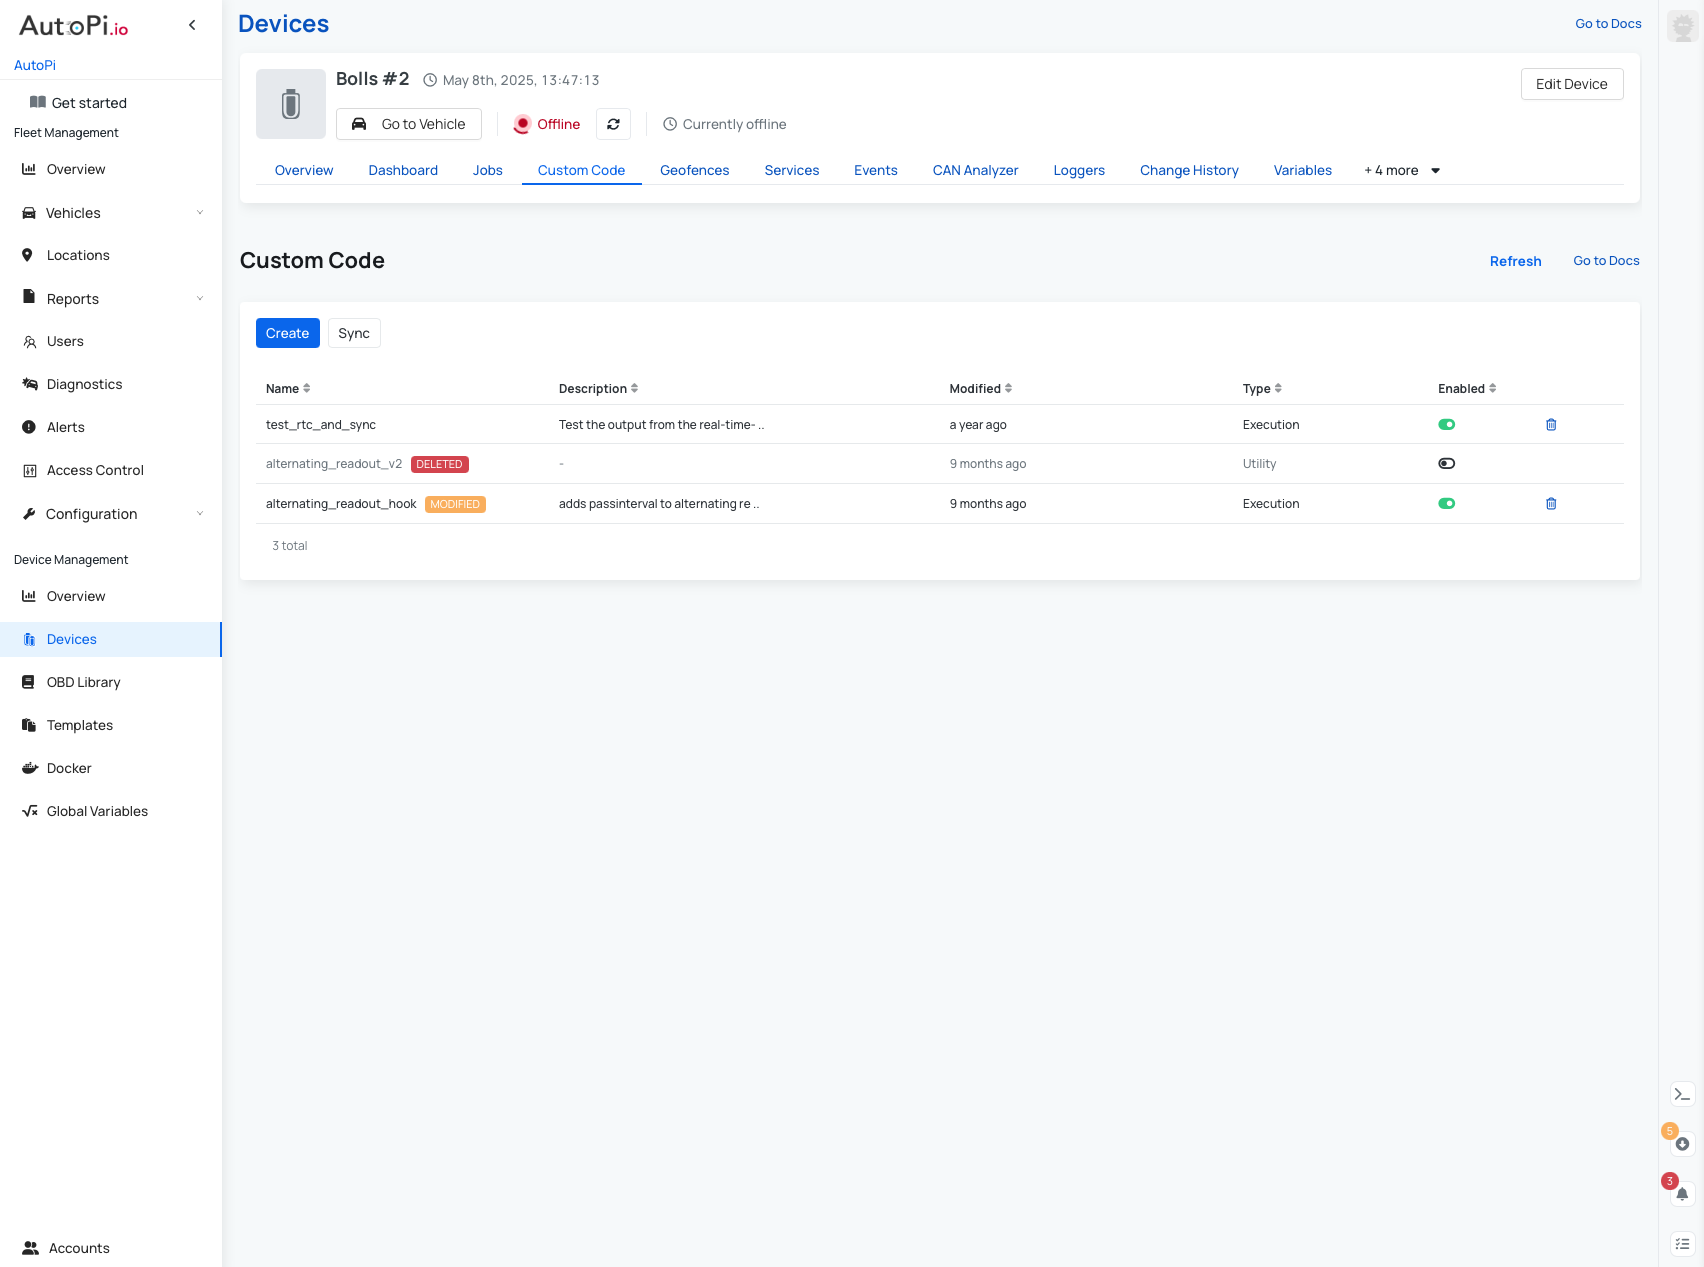
Task: Switch to the CAN Analyzer tab
Action: 975,170
